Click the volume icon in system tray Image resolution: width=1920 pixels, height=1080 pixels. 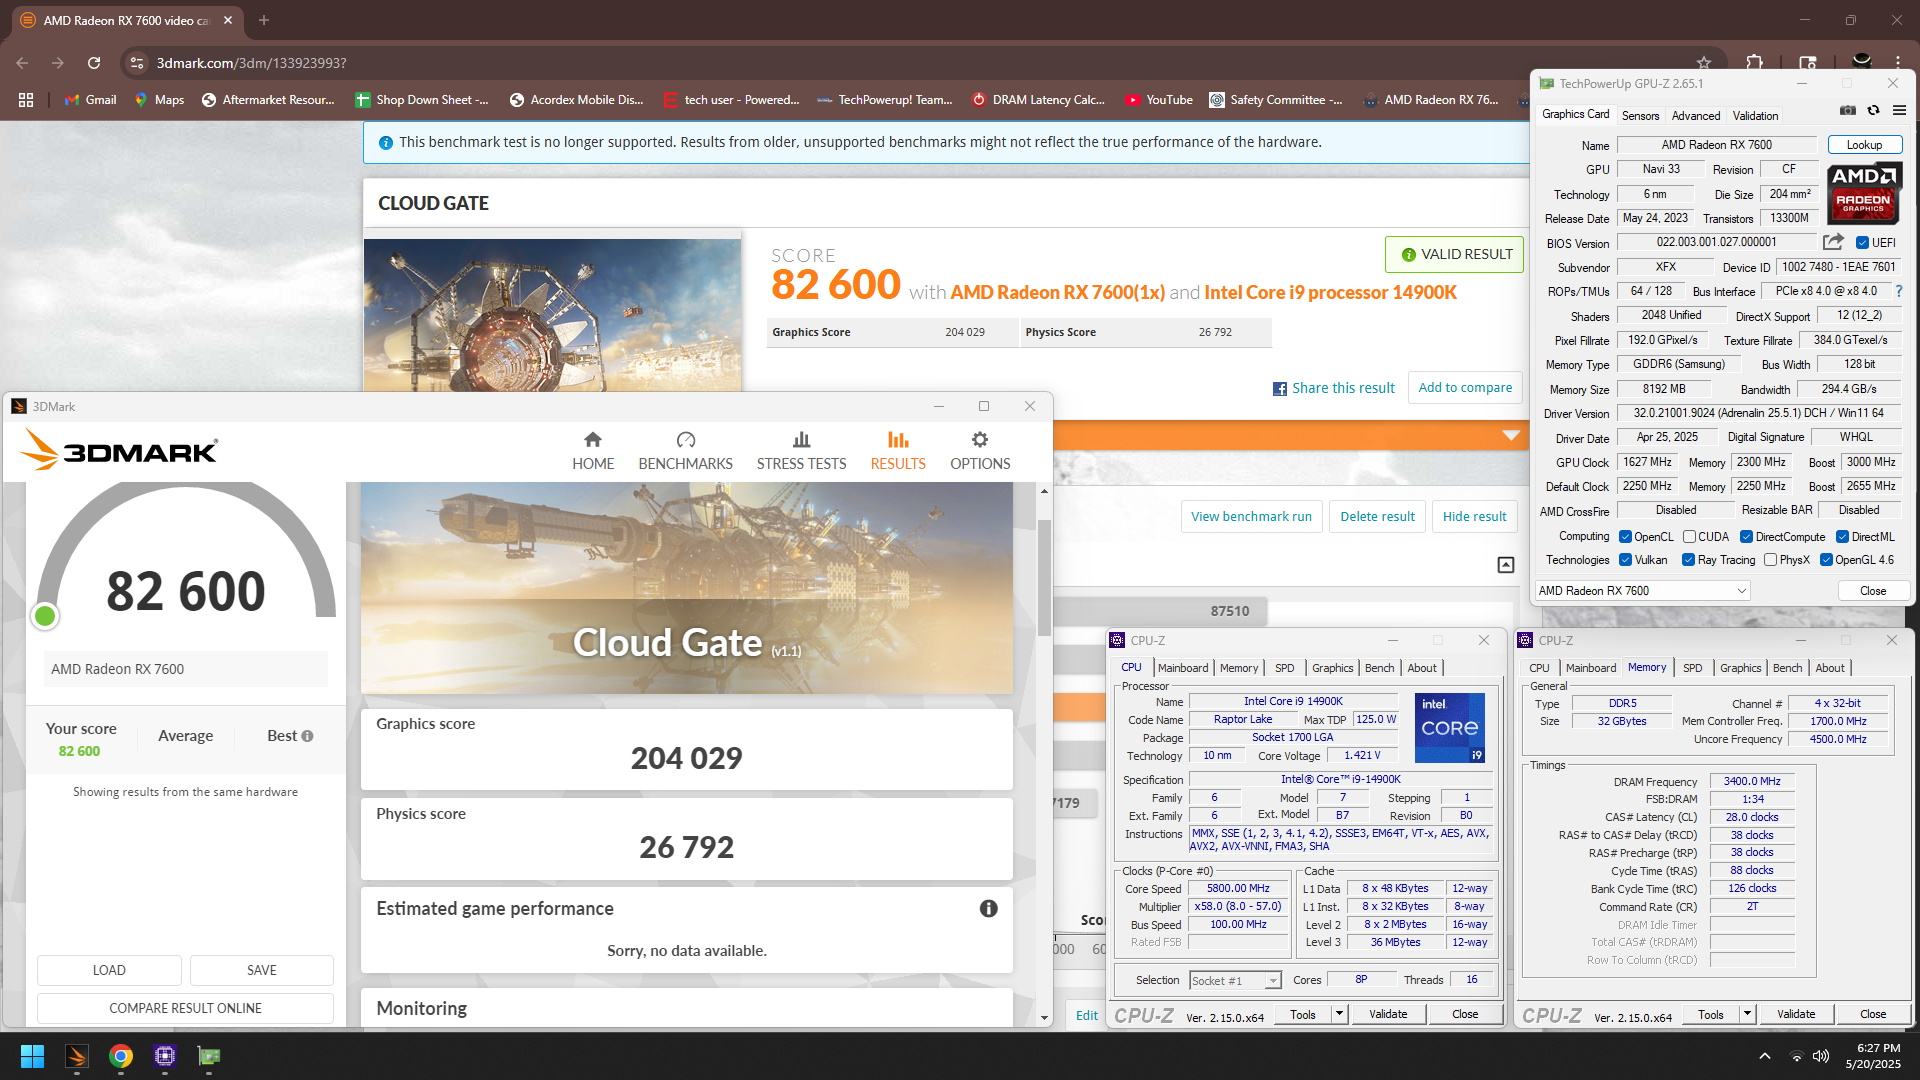coord(1821,1056)
